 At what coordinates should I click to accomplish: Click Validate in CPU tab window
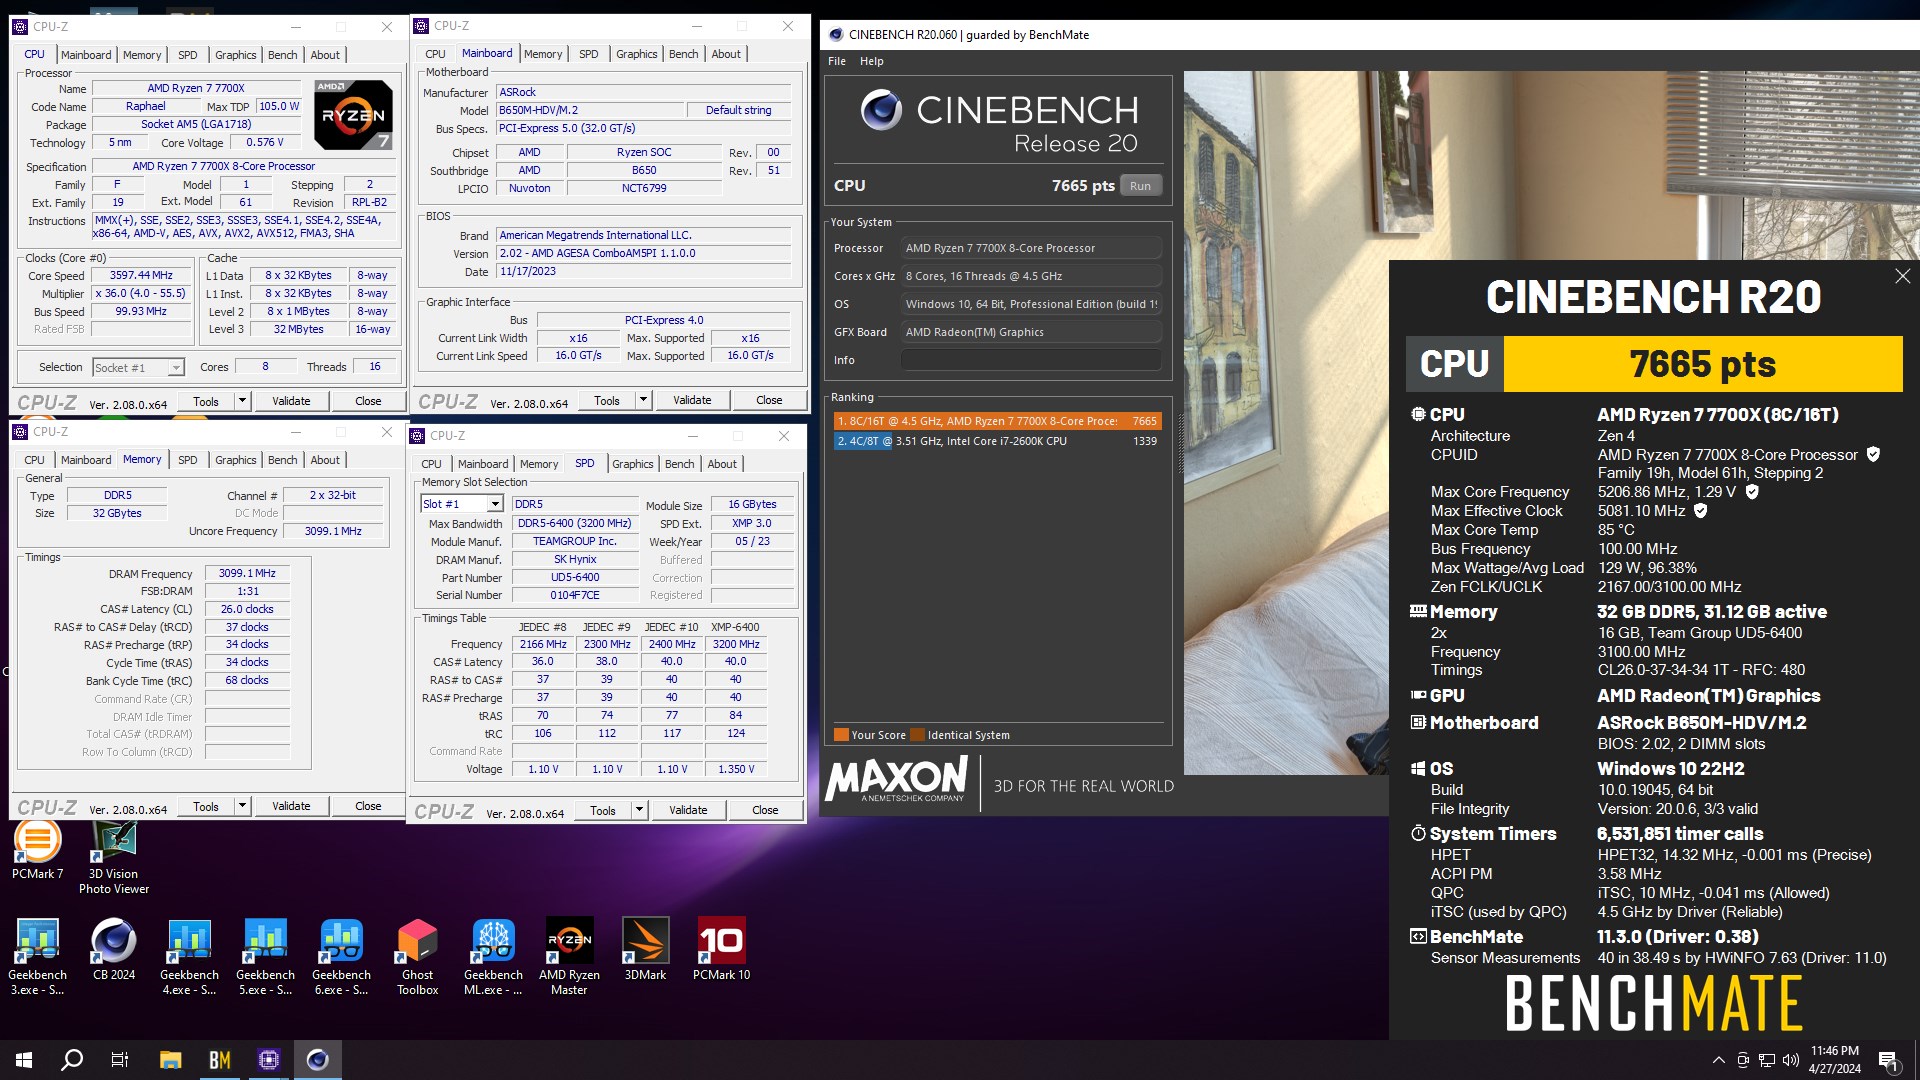(x=291, y=401)
